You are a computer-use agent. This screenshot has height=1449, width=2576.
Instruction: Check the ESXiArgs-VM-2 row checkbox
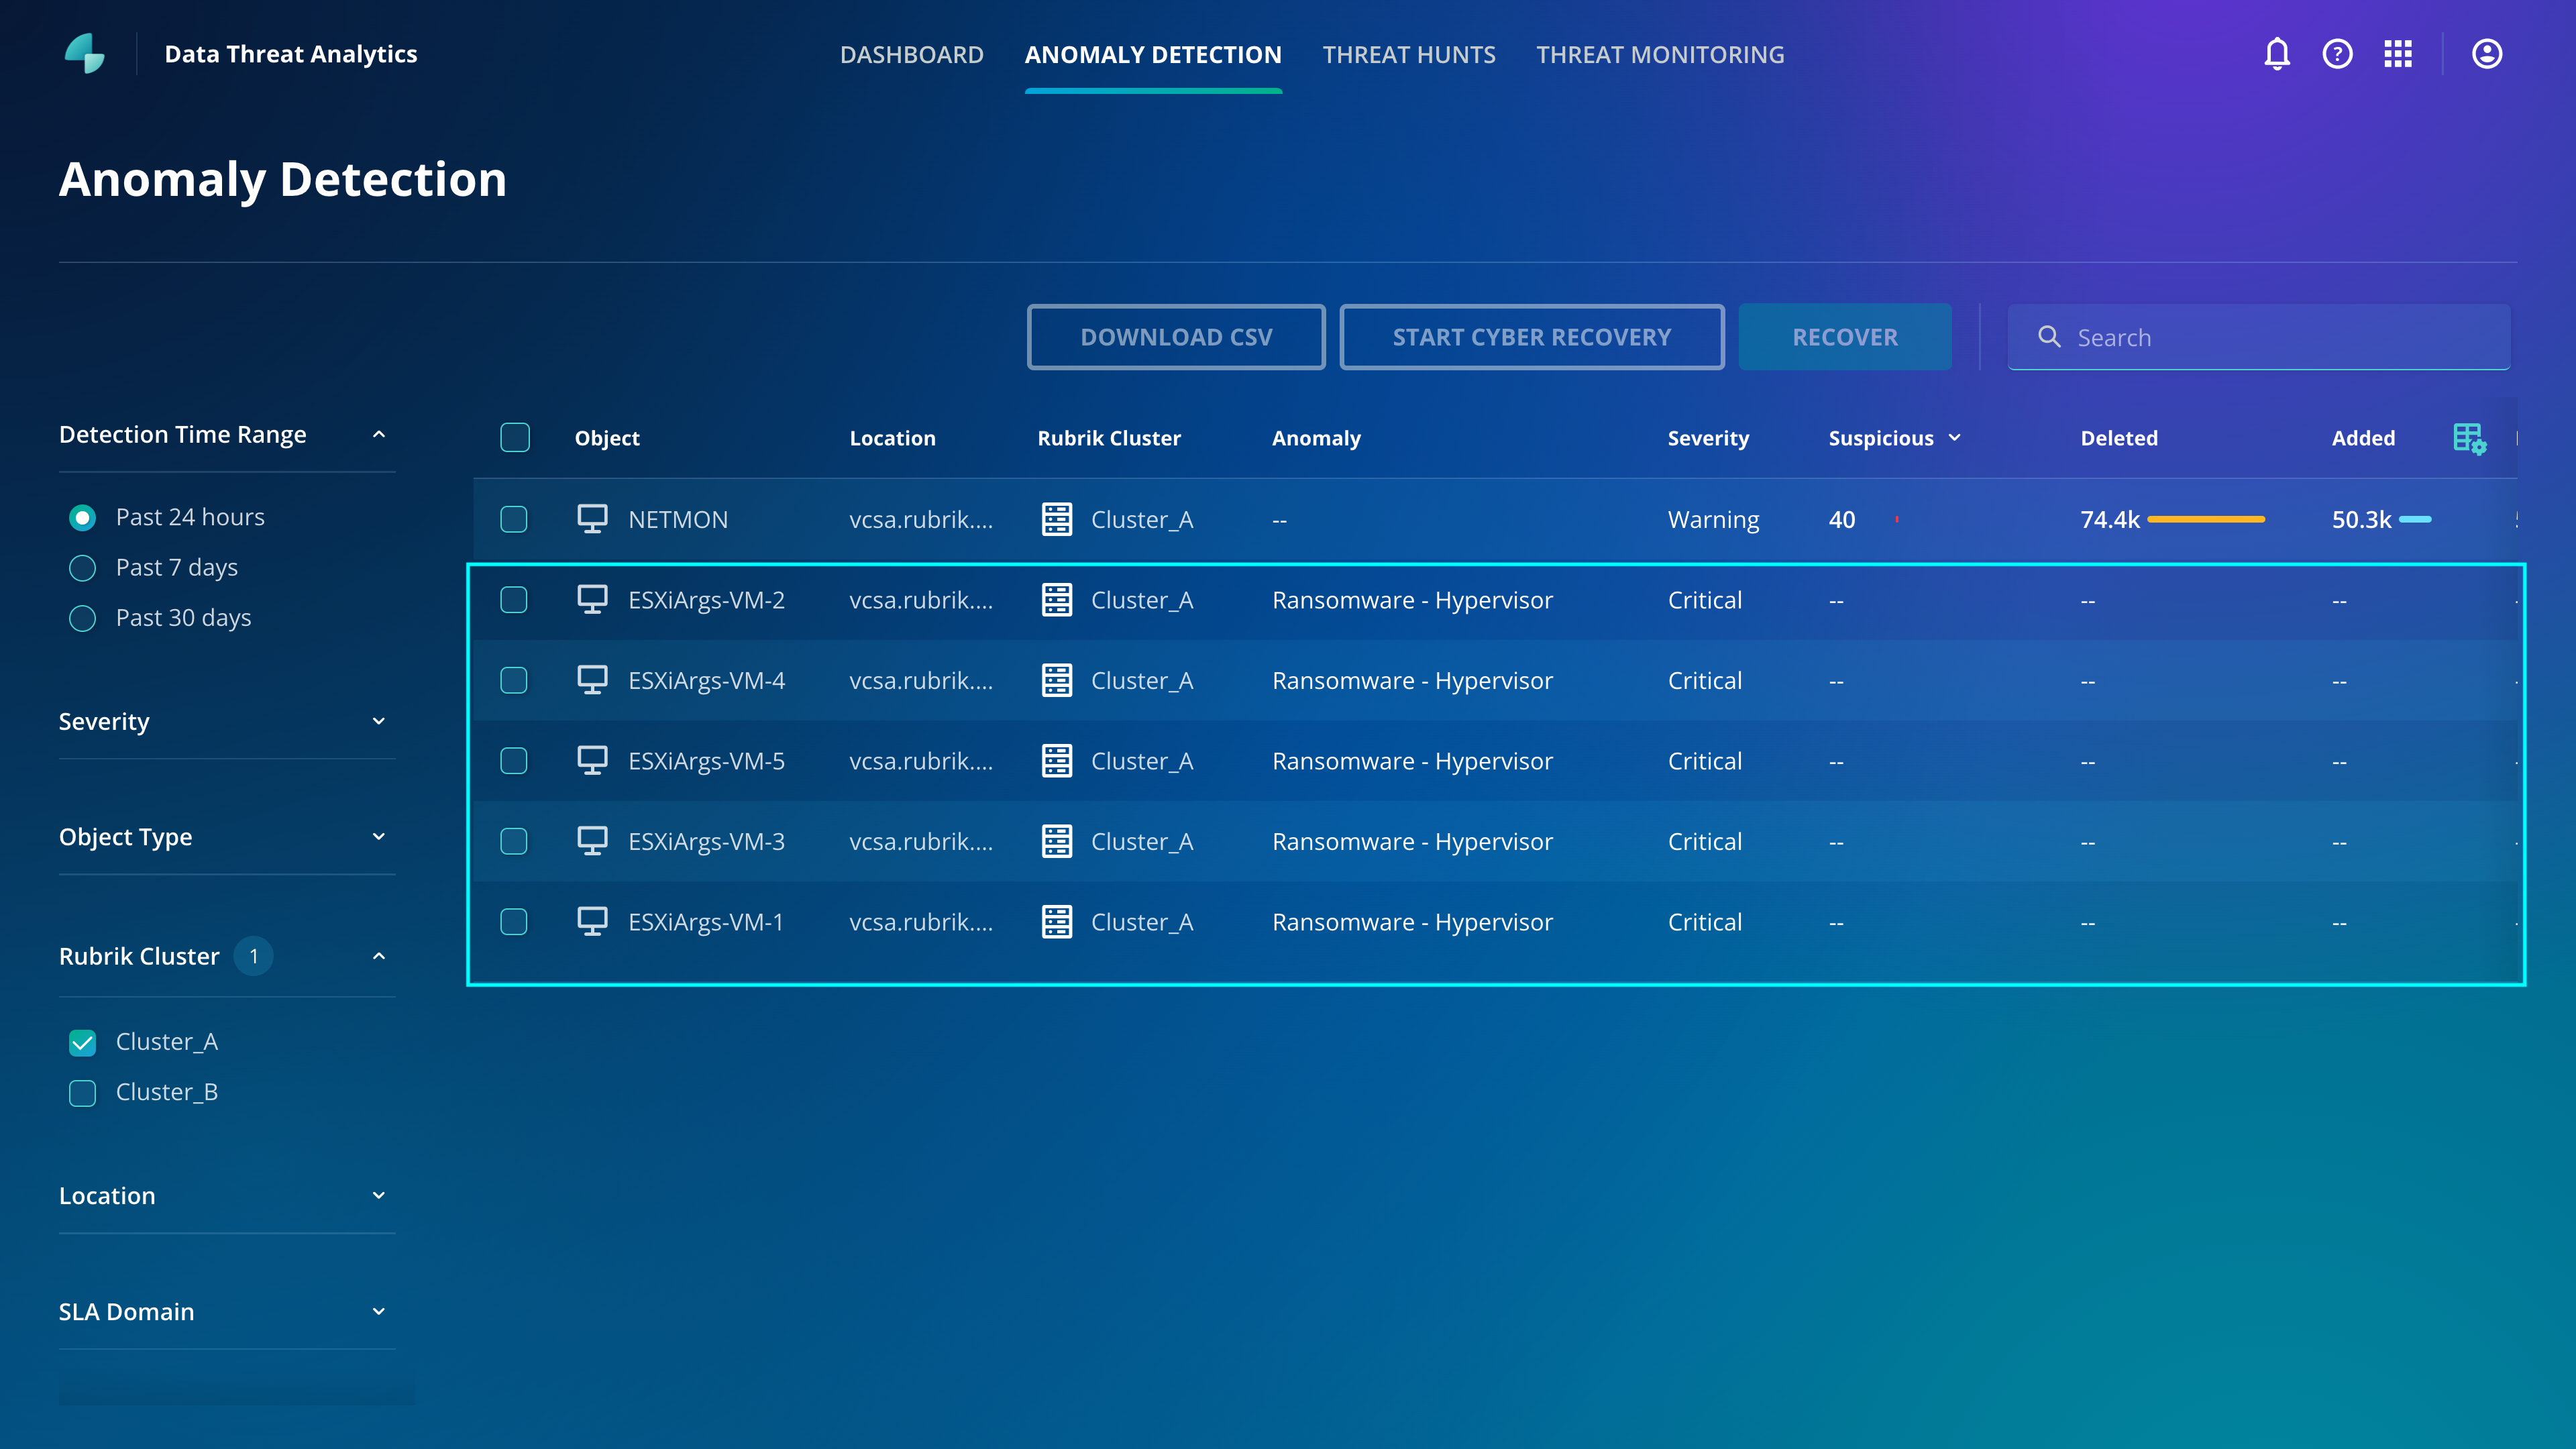tap(514, 600)
